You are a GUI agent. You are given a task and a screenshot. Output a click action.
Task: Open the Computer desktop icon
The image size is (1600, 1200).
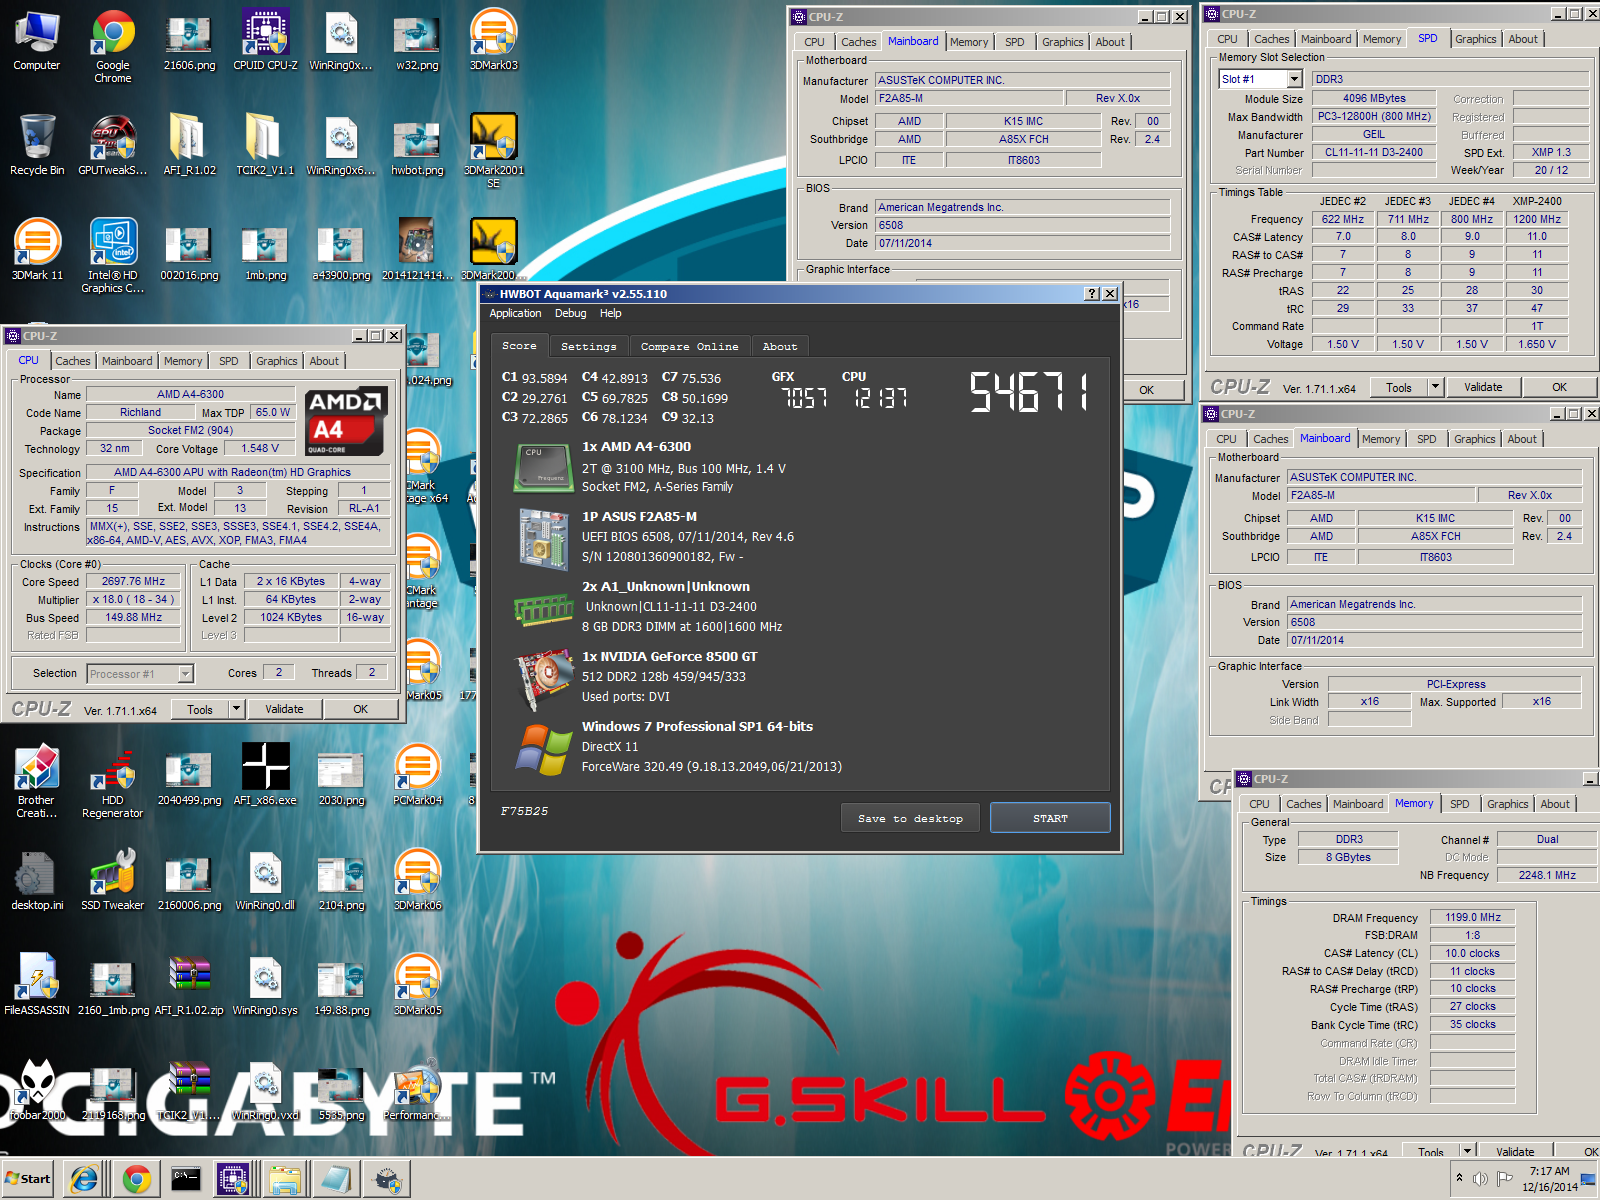[37, 42]
